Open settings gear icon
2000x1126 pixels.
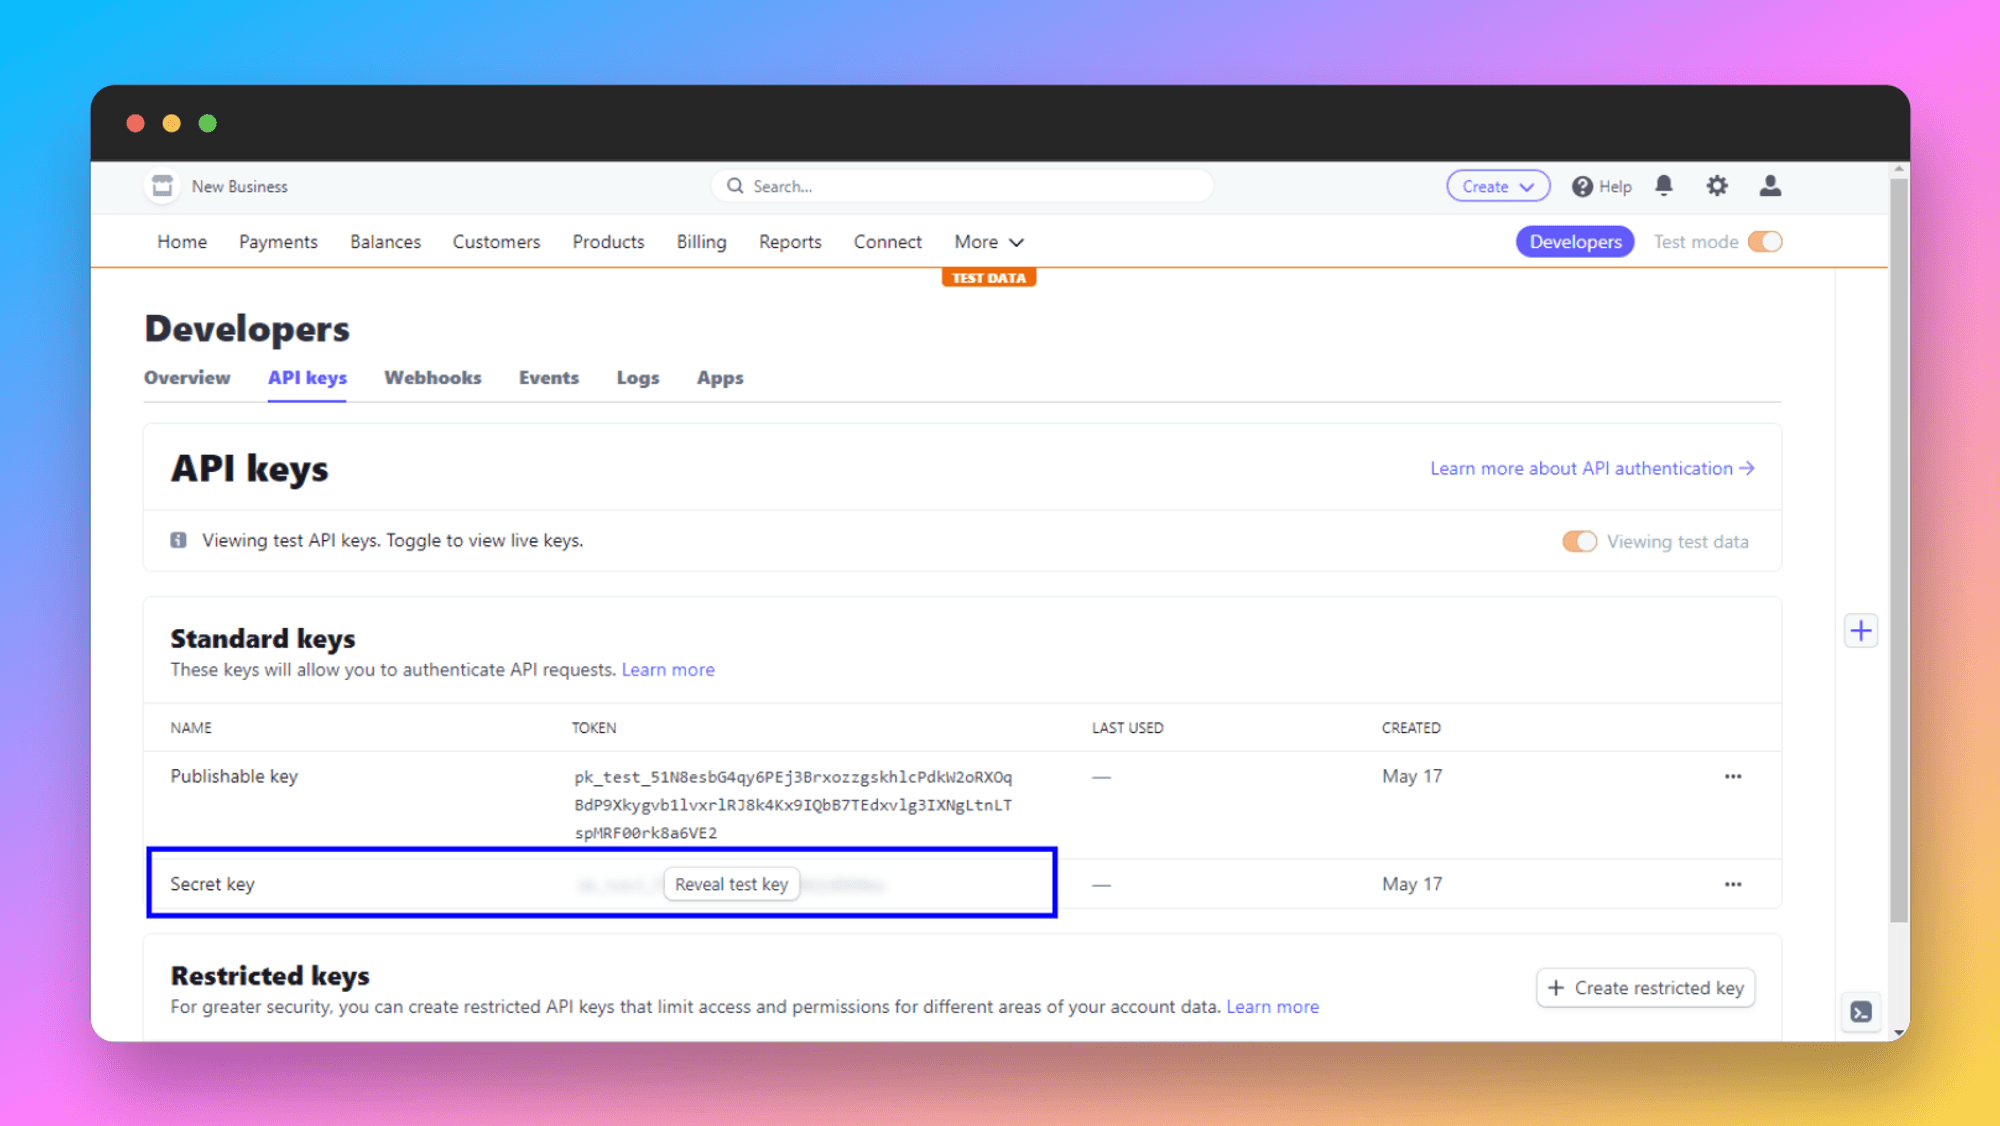(x=1717, y=186)
